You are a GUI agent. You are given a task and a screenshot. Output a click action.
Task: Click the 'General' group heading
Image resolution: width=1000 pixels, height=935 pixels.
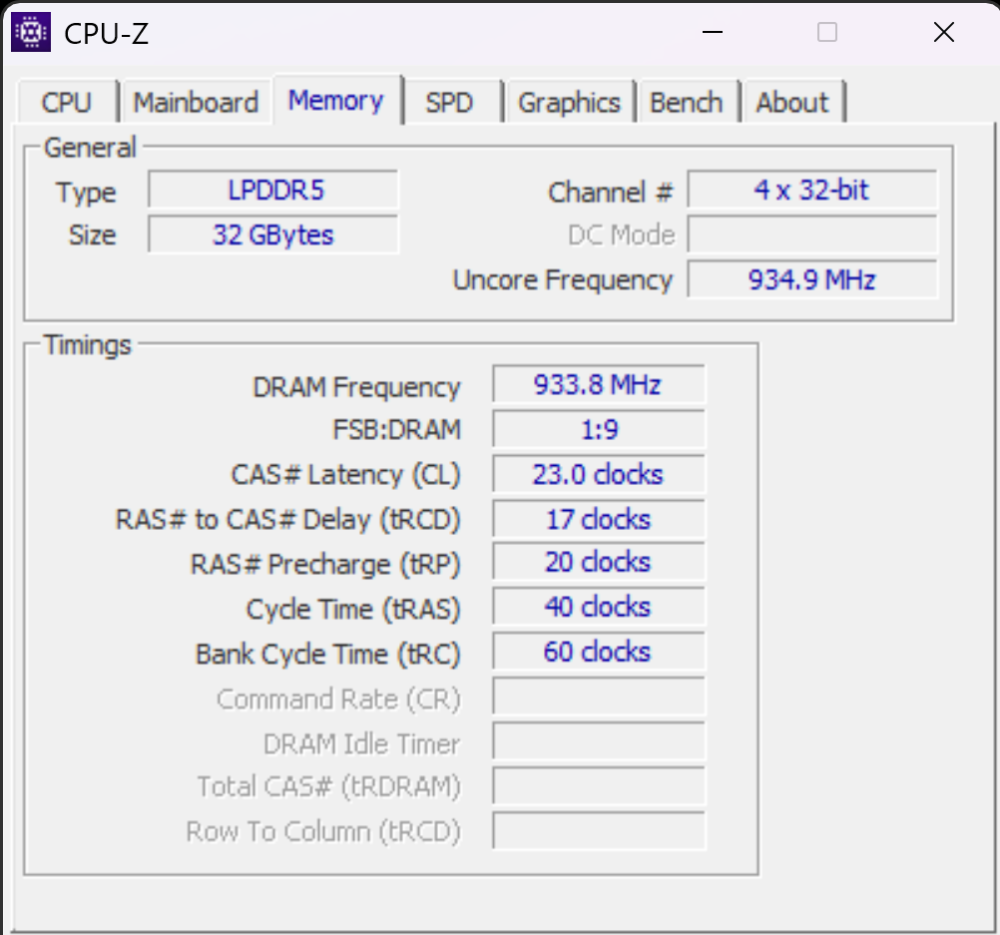(90, 148)
